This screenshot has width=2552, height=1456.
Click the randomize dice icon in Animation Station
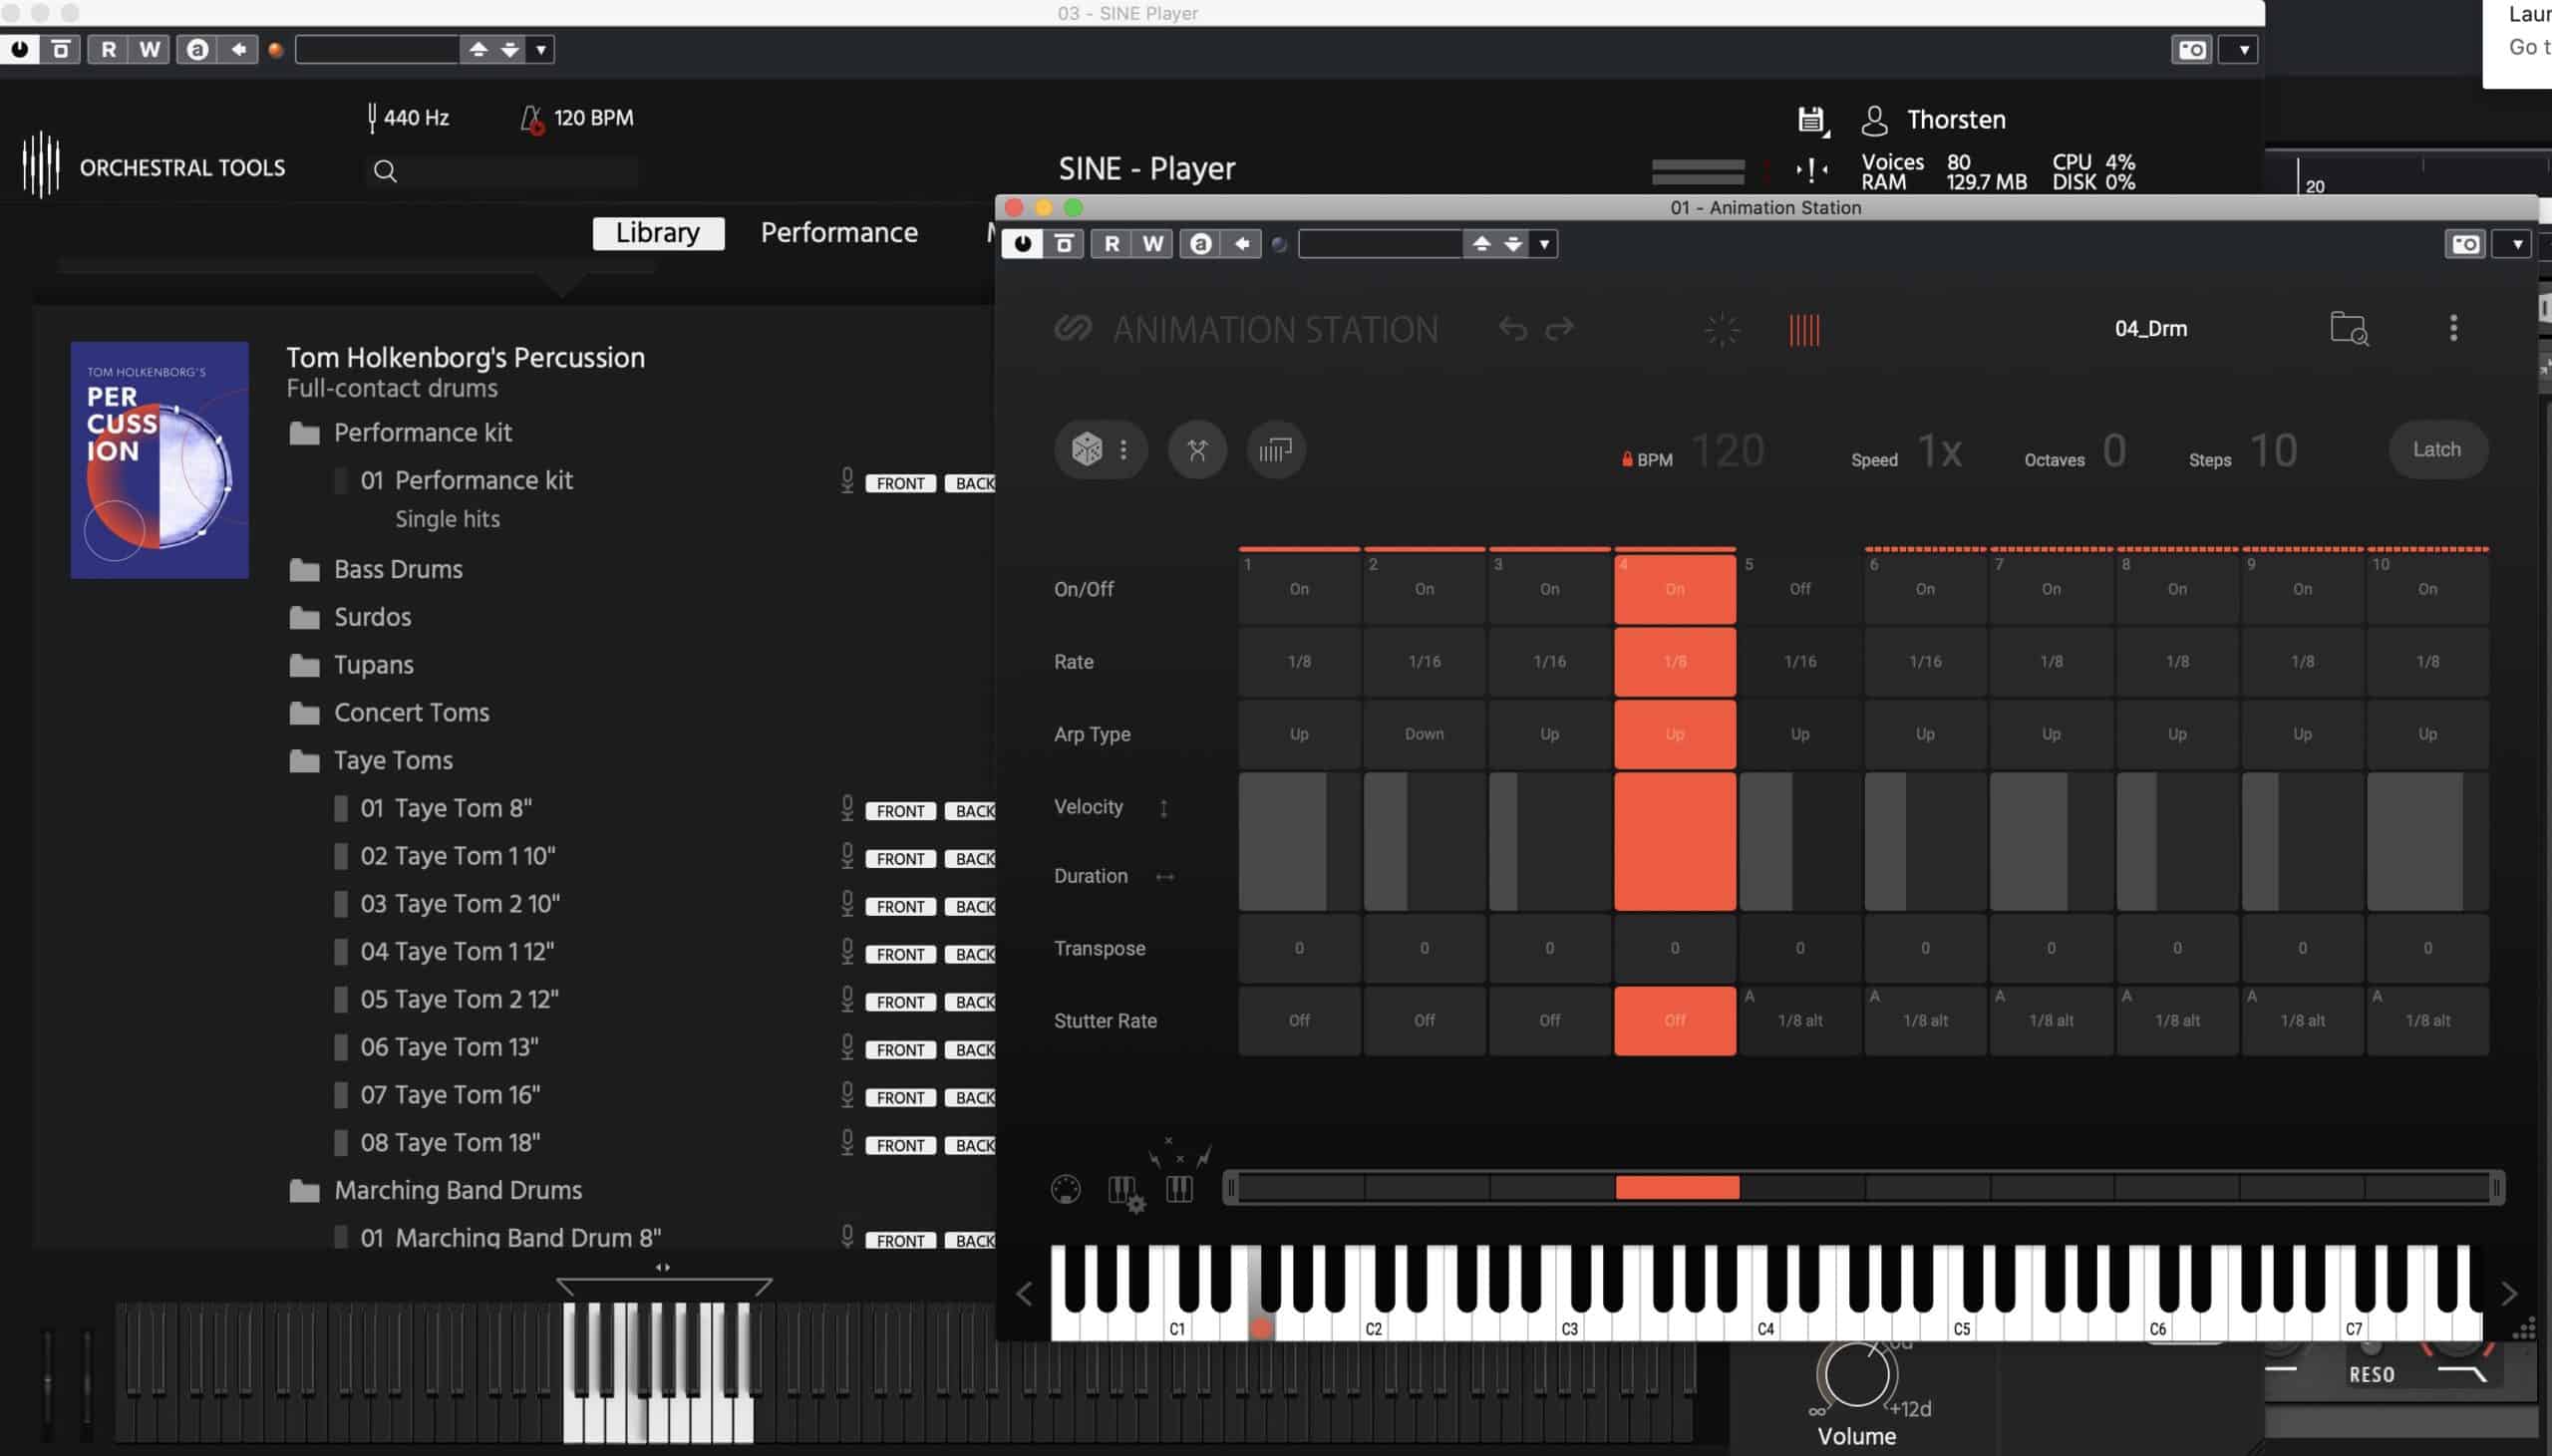pos(1087,450)
